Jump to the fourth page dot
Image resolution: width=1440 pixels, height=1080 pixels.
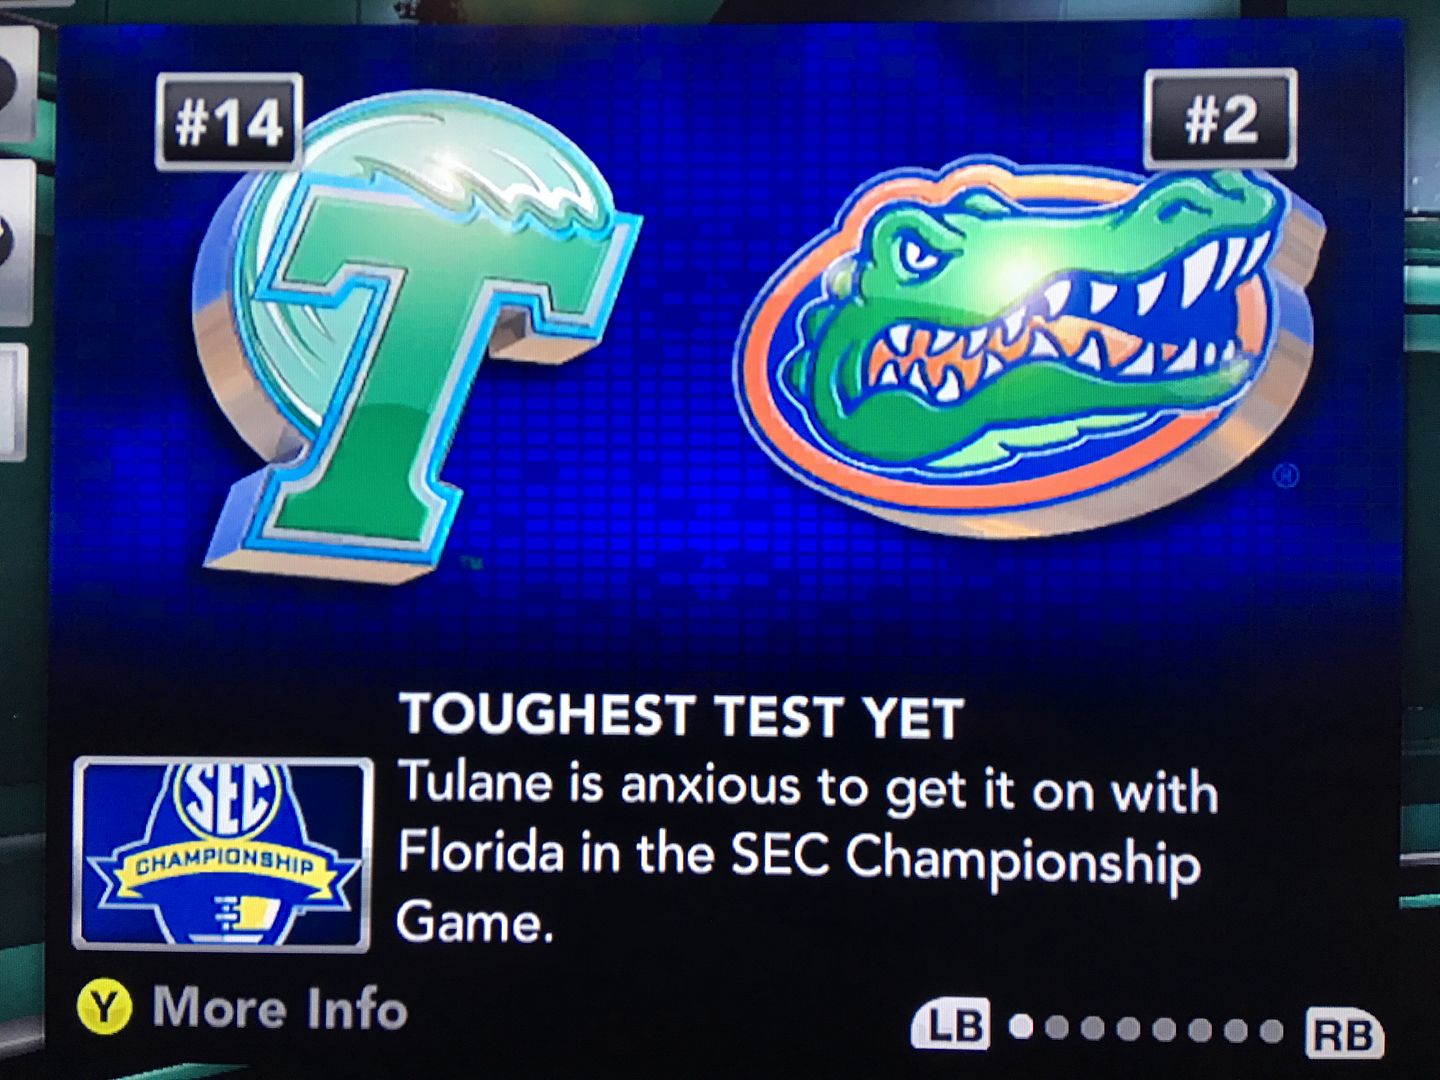(1129, 1029)
